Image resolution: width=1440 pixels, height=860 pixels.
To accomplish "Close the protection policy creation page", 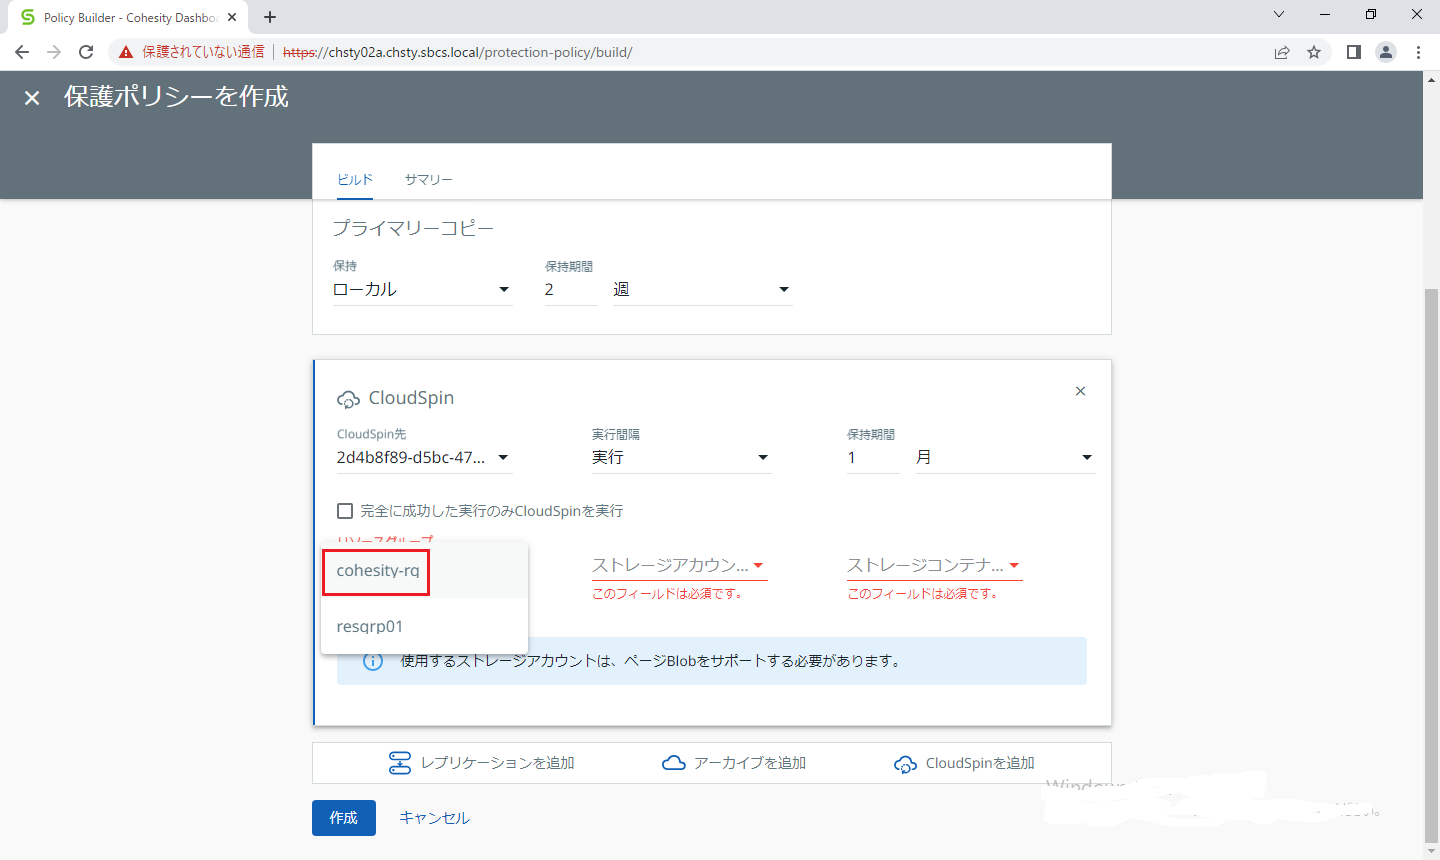I will coord(32,97).
